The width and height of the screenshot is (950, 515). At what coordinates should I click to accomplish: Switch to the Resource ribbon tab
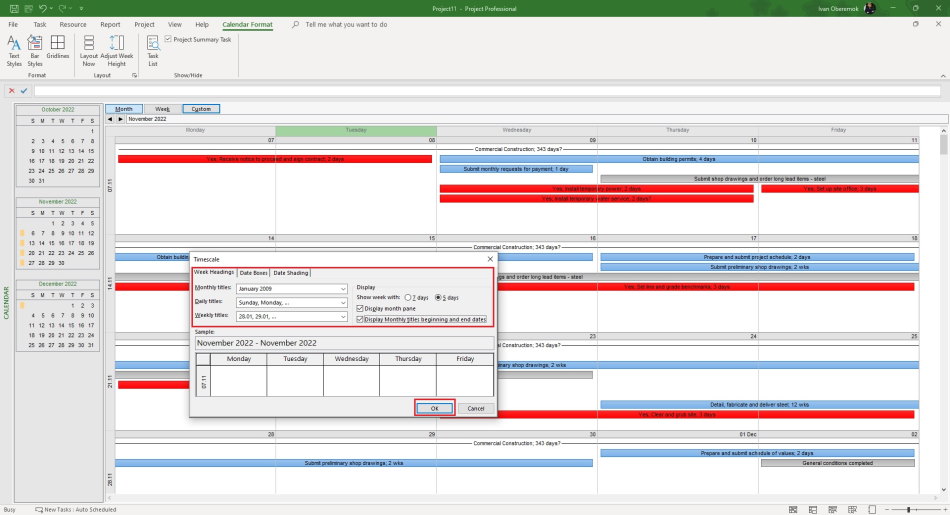(x=73, y=24)
